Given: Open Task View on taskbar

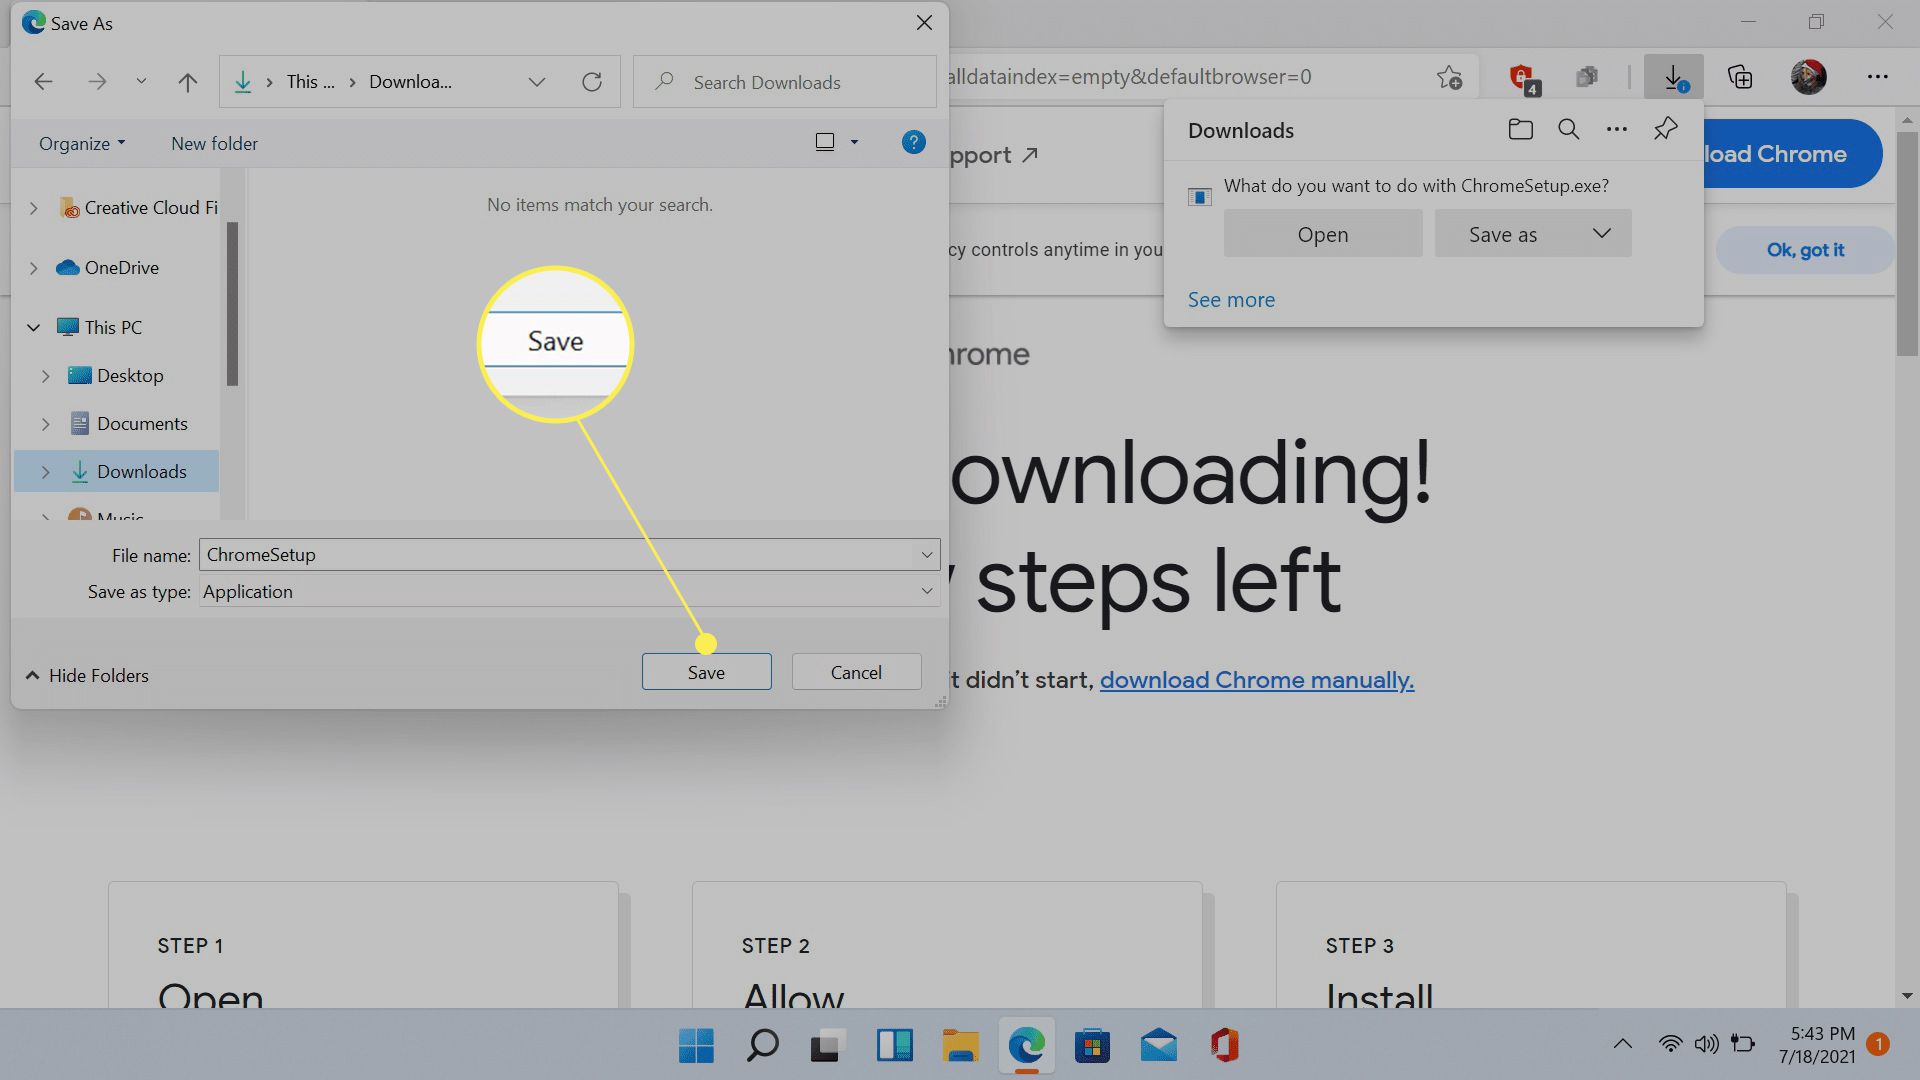Looking at the screenshot, I should [x=828, y=1046].
